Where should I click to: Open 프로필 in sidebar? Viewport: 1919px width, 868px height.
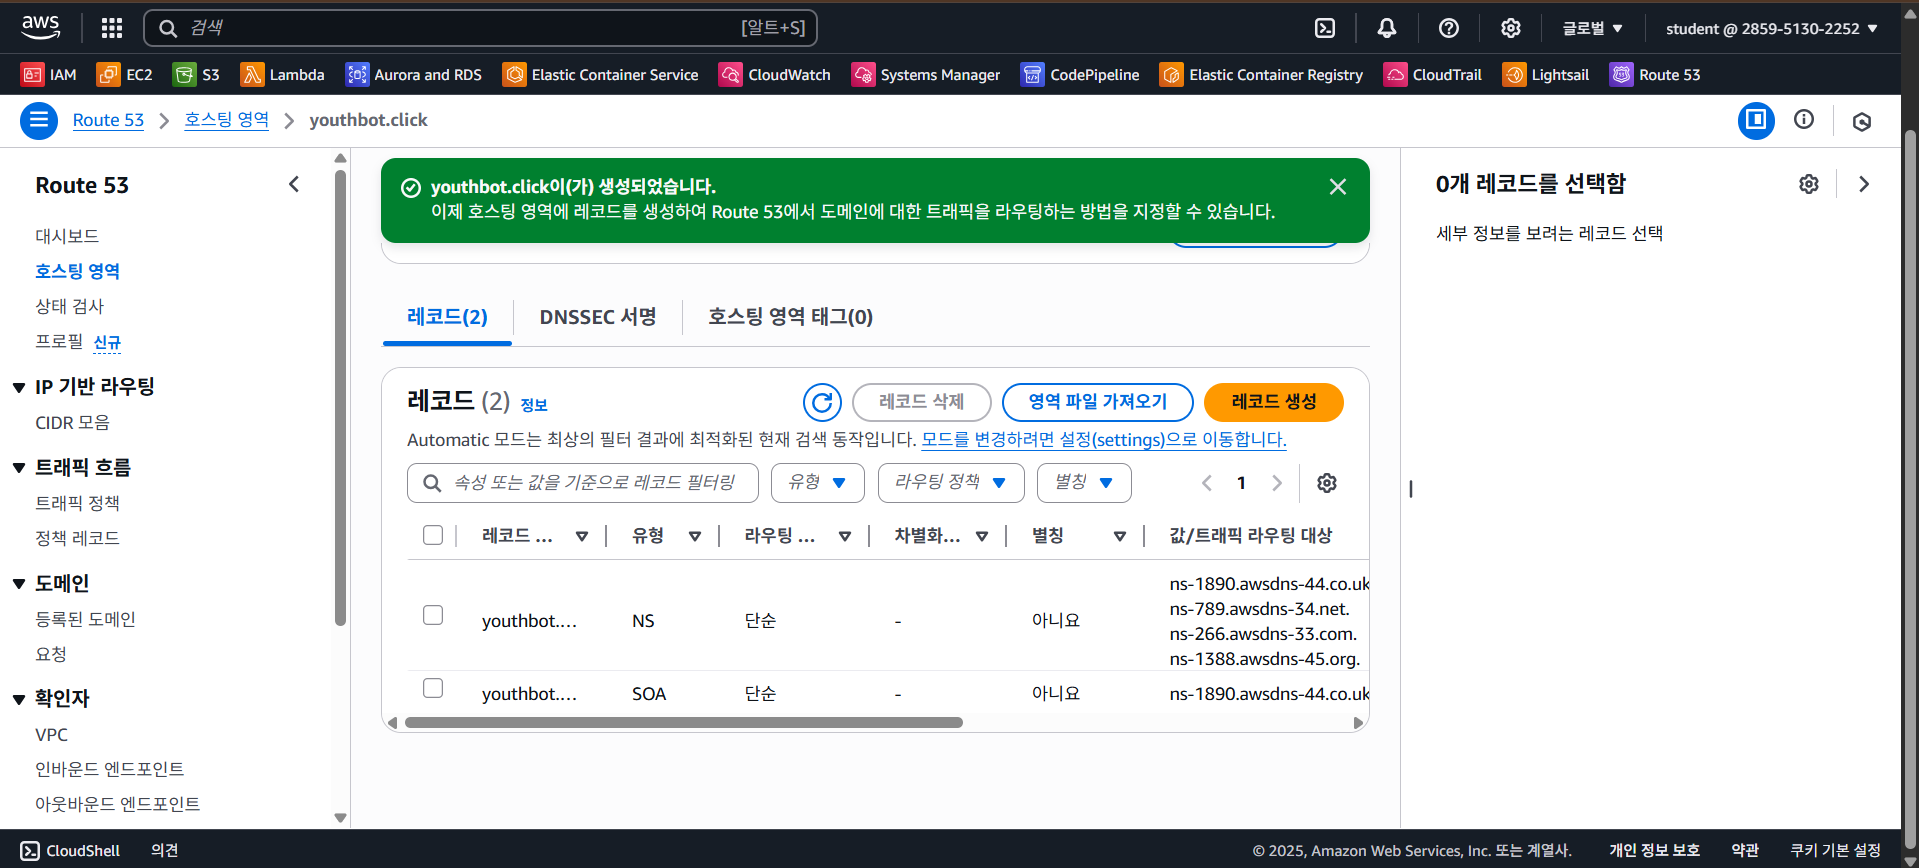coord(59,341)
